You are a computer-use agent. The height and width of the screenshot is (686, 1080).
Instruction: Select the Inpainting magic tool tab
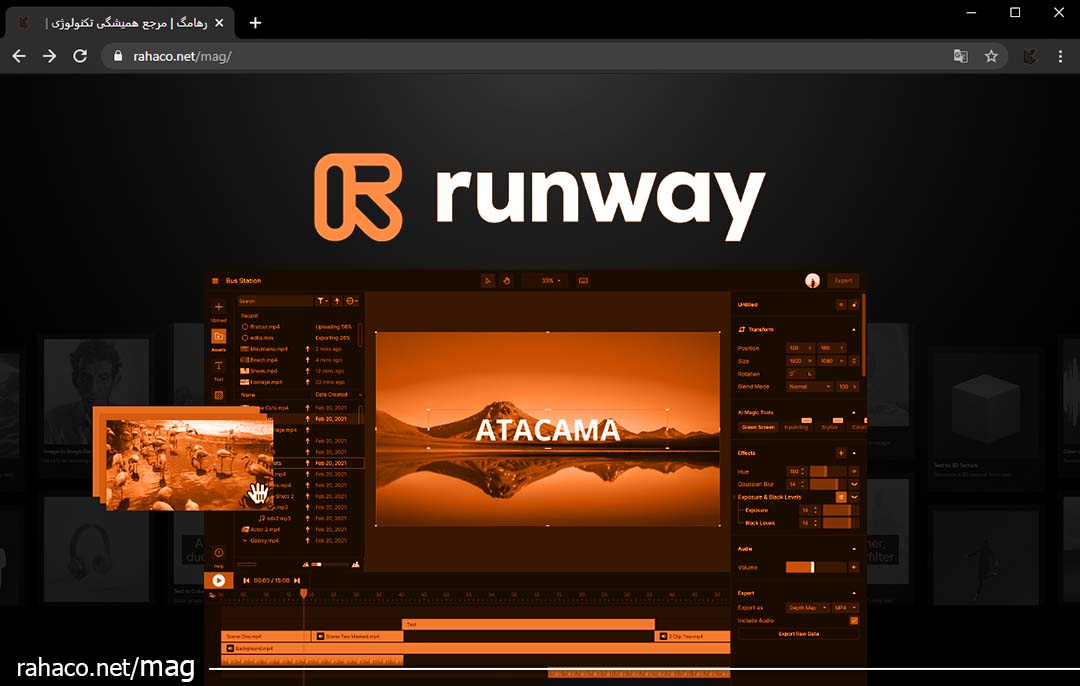pyautogui.click(x=796, y=427)
